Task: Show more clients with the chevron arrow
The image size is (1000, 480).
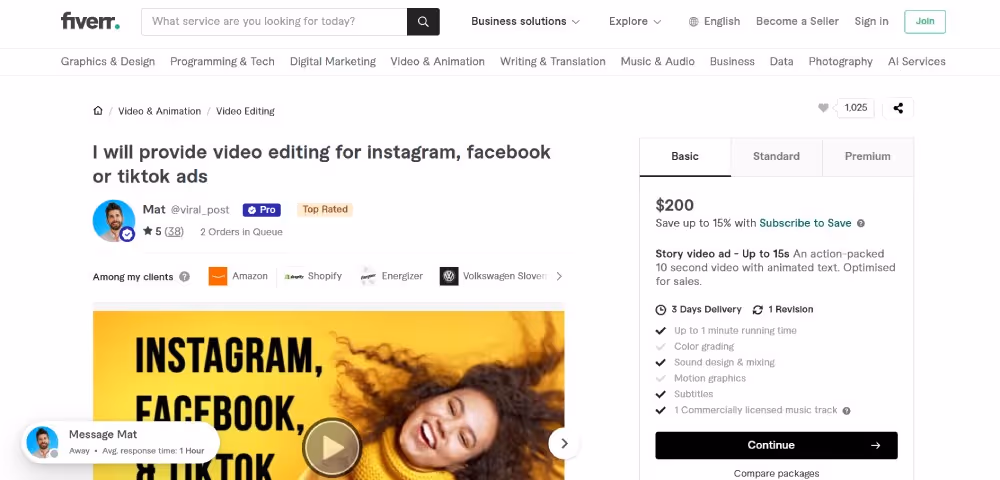Action: (559, 276)
